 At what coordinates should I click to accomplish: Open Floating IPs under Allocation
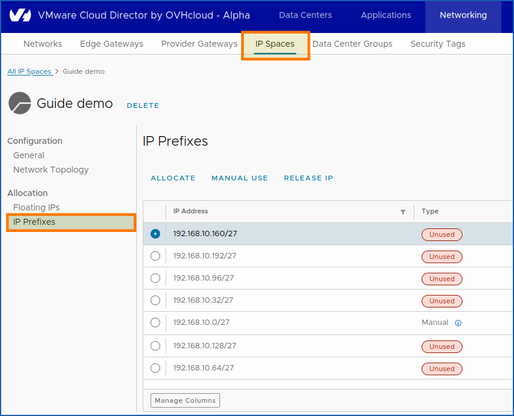pos(36,207)
